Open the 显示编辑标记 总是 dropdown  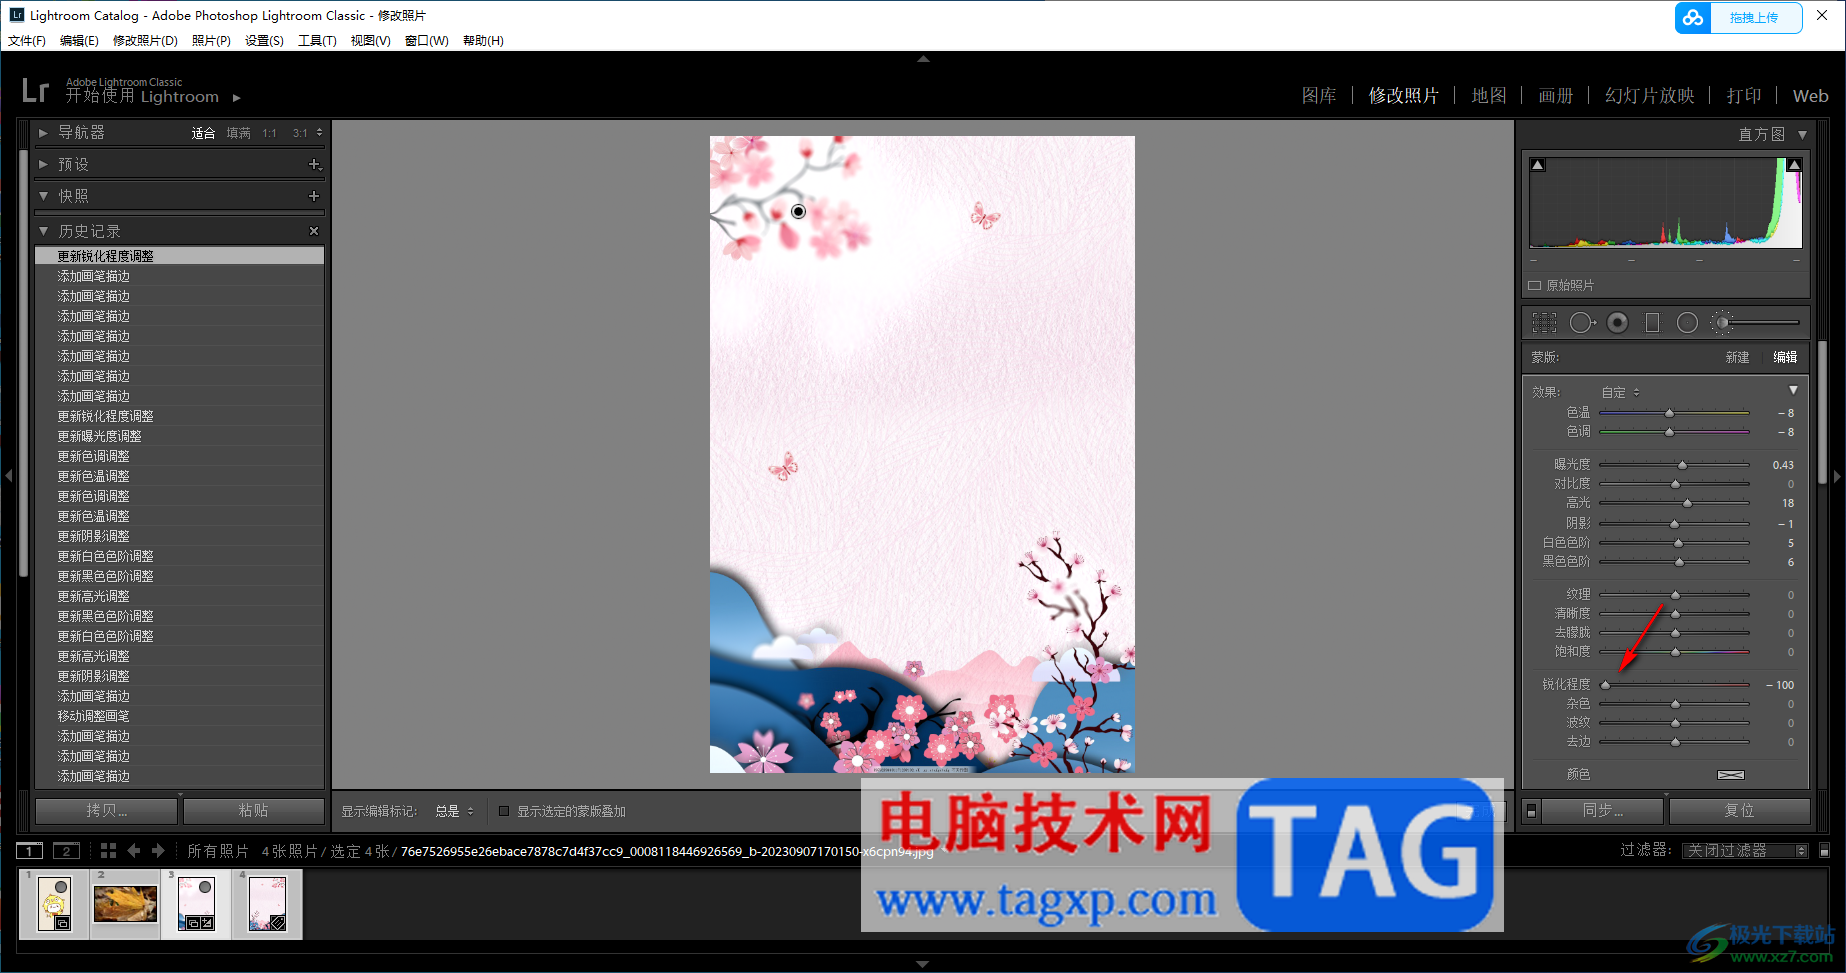[454, 811]
